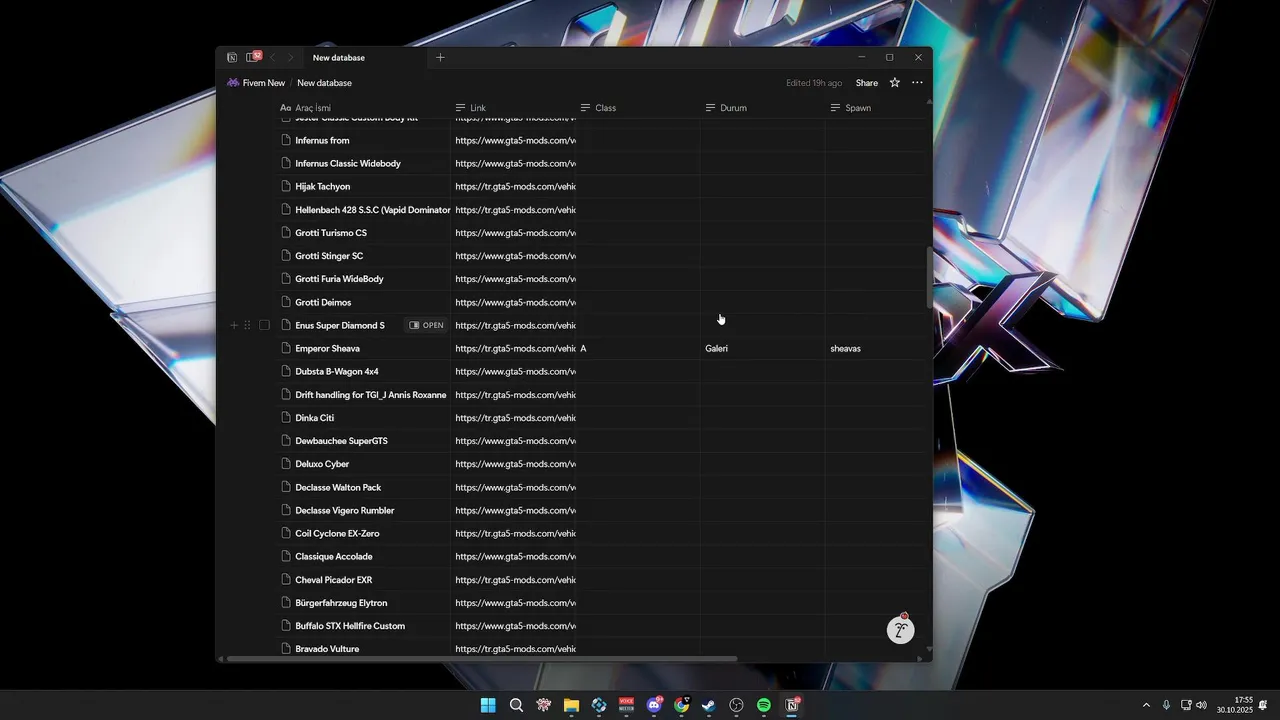Screen dimensions: 1280x720
Task: Open the Grotti Furia WideBody row
Action: coord(339,279)
